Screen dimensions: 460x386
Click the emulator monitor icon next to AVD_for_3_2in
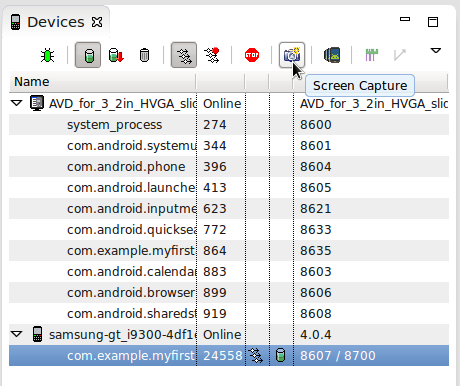coord(37,103)
